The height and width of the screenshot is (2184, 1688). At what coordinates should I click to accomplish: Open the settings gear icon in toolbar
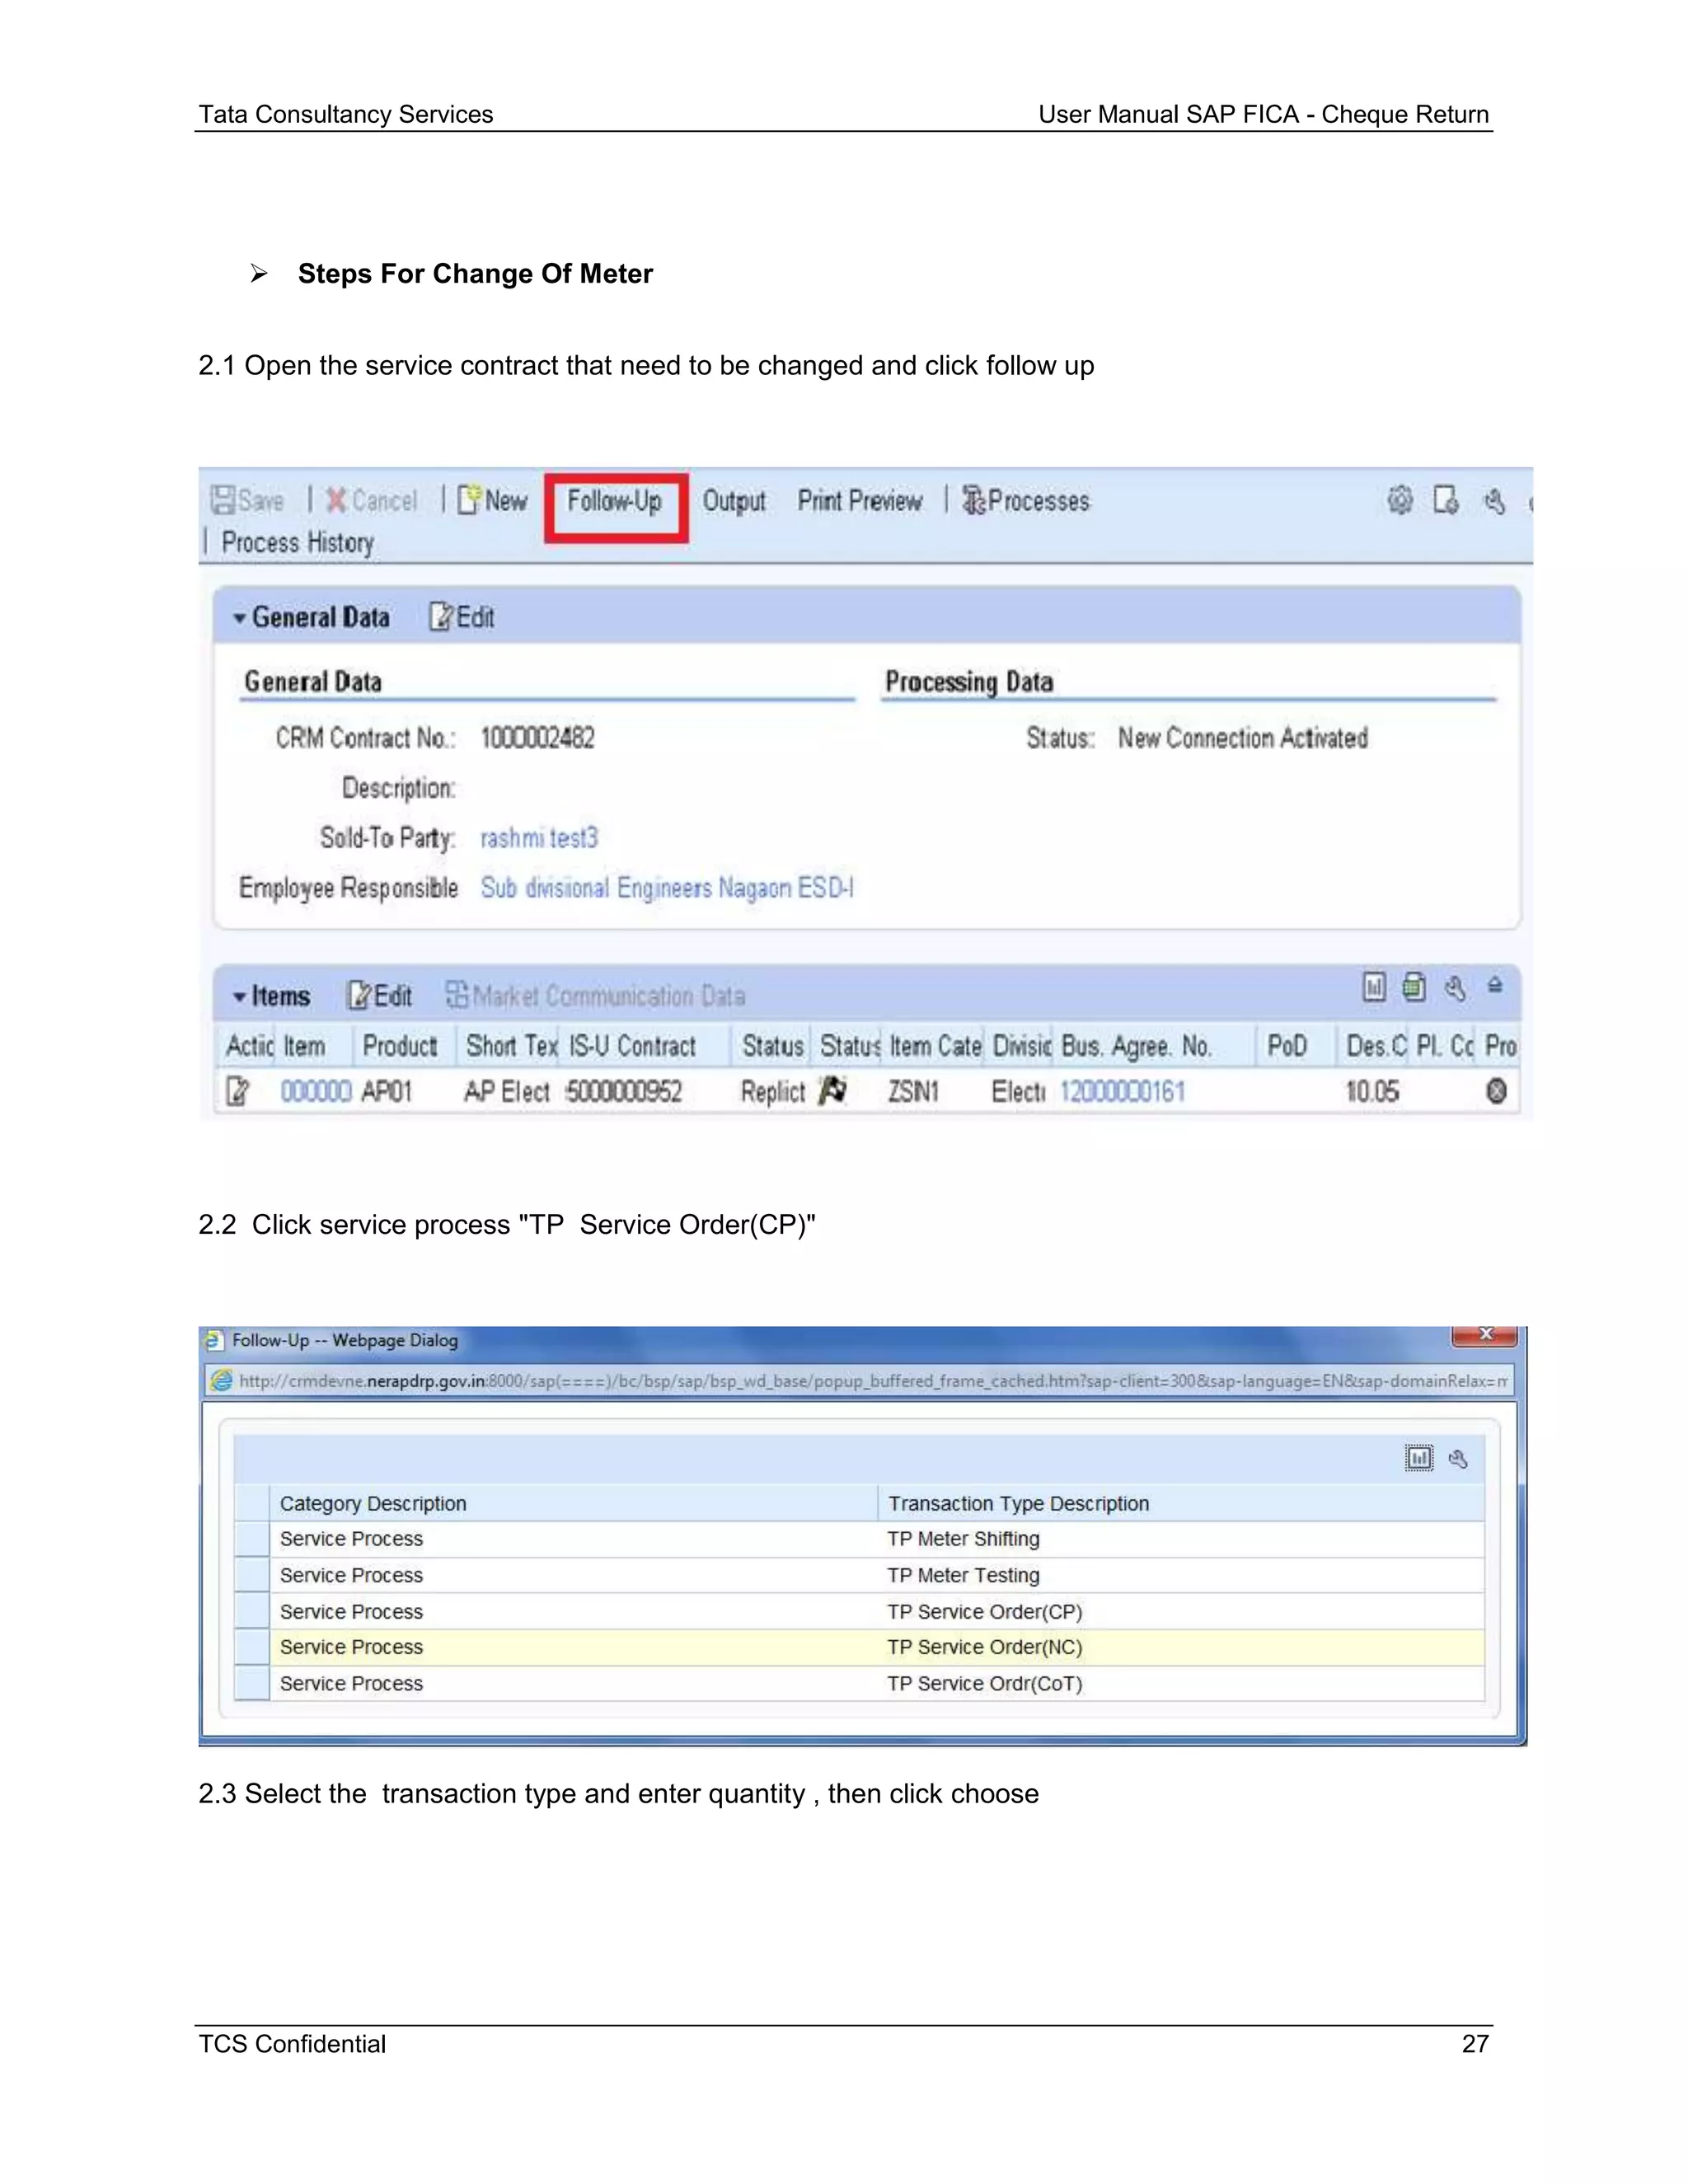click(1400, 500)
